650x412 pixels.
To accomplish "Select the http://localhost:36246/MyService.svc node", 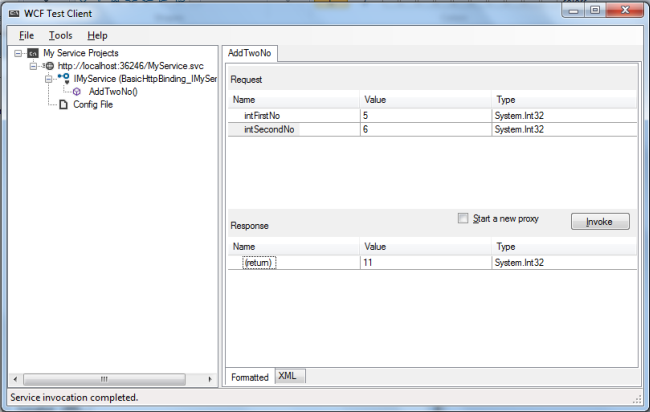I will (131, 66).
